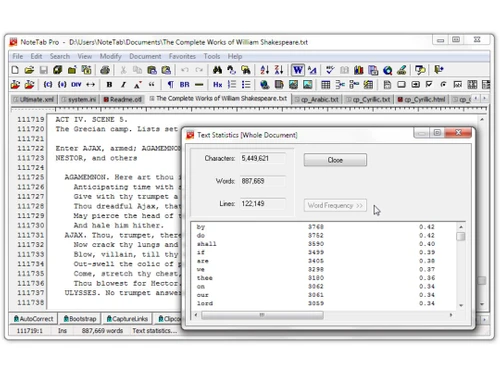
Task: Open the Tools menu
Action: point(212,56)
